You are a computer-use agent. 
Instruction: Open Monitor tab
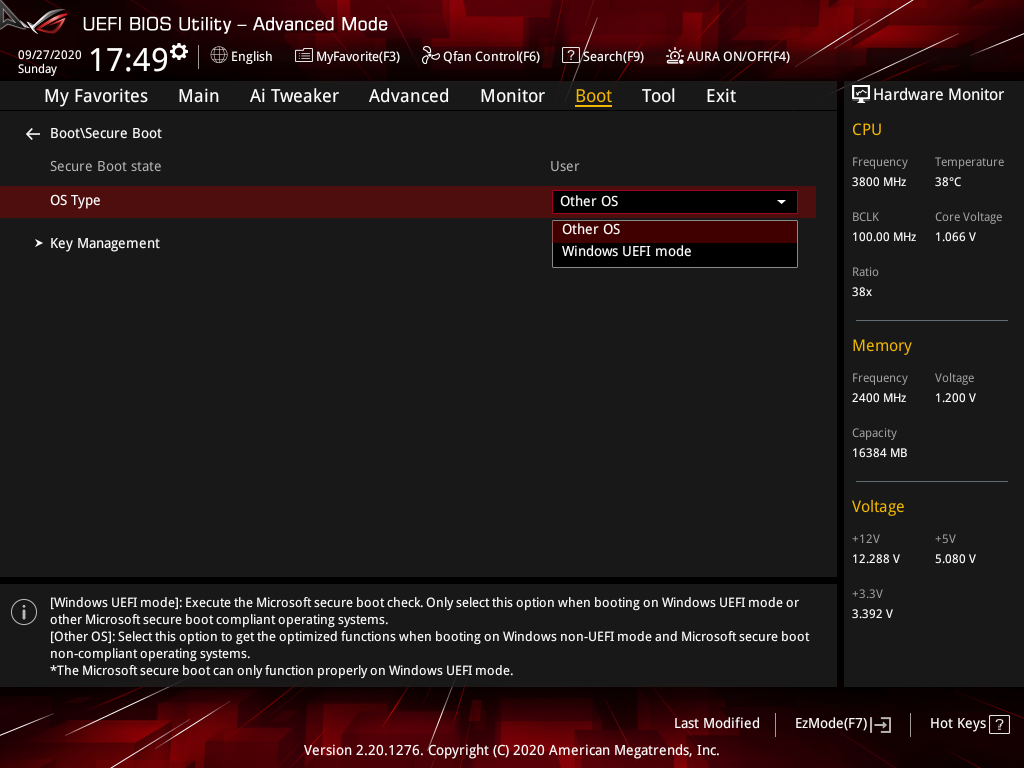pos(512,96)
